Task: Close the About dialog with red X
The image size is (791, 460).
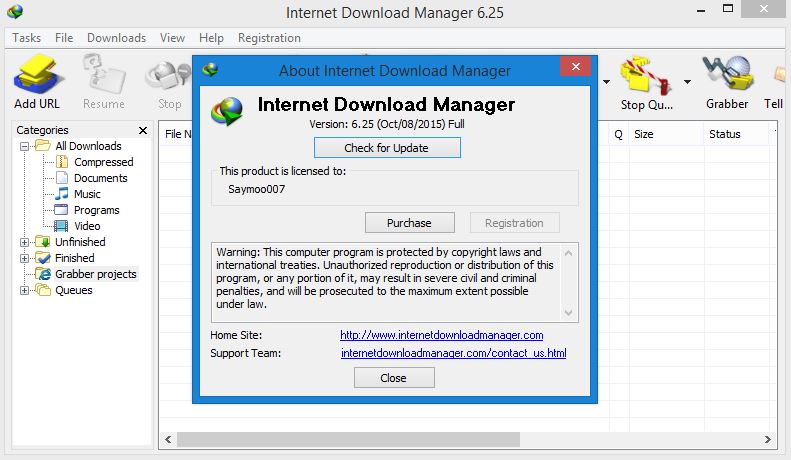Action: [575, 67]
